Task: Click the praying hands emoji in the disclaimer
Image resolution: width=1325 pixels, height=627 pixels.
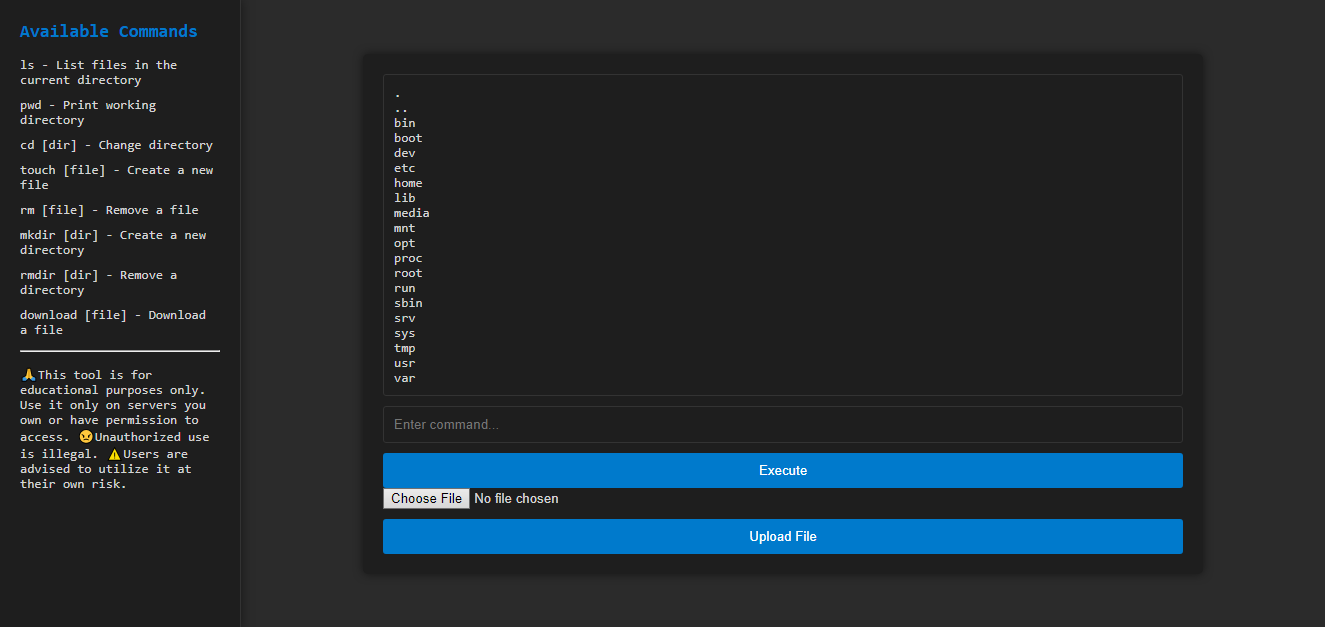Action: pyautogui.click(x=28, y=375)
